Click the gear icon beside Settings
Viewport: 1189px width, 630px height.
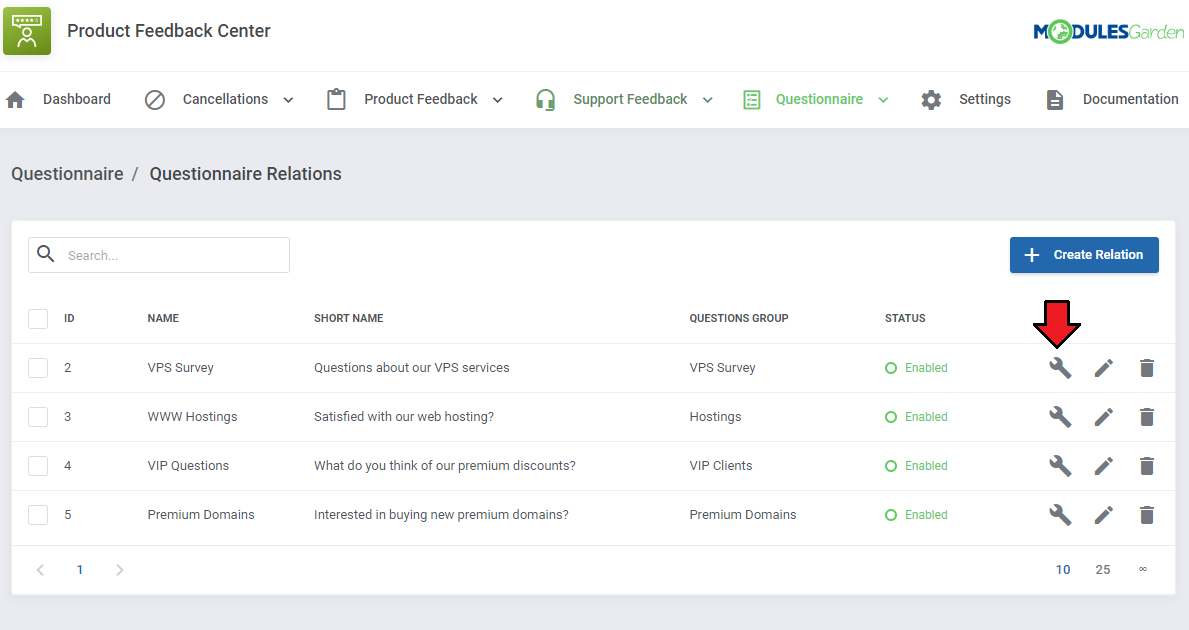[x=931, y=99]
